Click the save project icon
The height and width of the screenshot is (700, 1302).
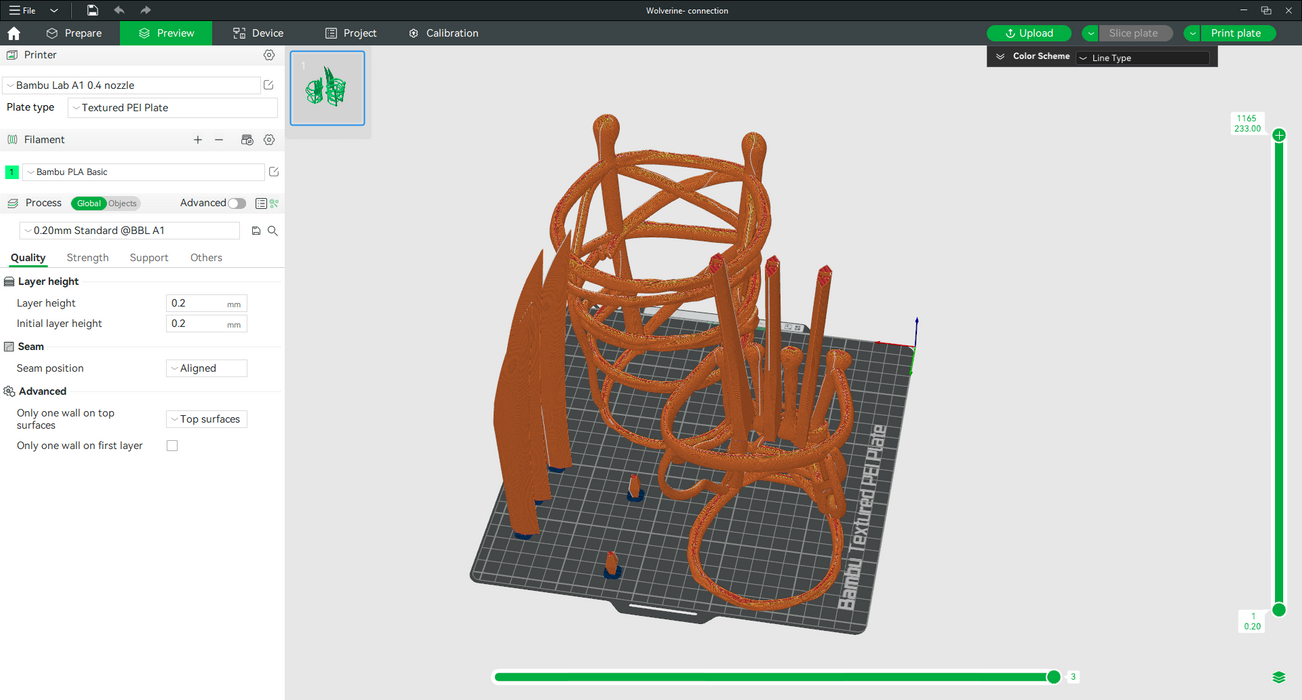click(x=92, y=10)
